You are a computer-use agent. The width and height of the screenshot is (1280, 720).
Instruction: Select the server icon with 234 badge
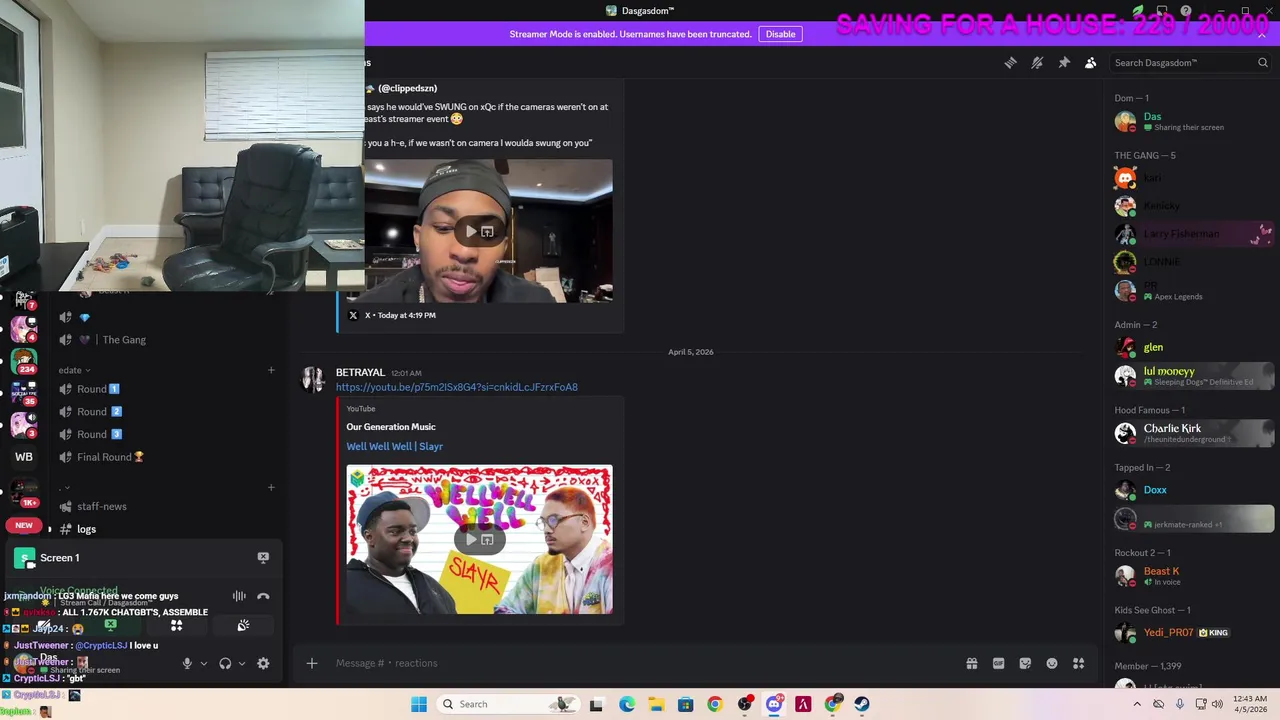pos(24,360)
